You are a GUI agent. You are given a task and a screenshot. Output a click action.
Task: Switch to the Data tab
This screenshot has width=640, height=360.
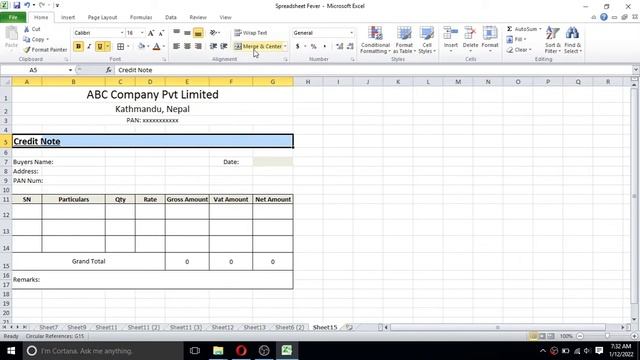(171, 18)
